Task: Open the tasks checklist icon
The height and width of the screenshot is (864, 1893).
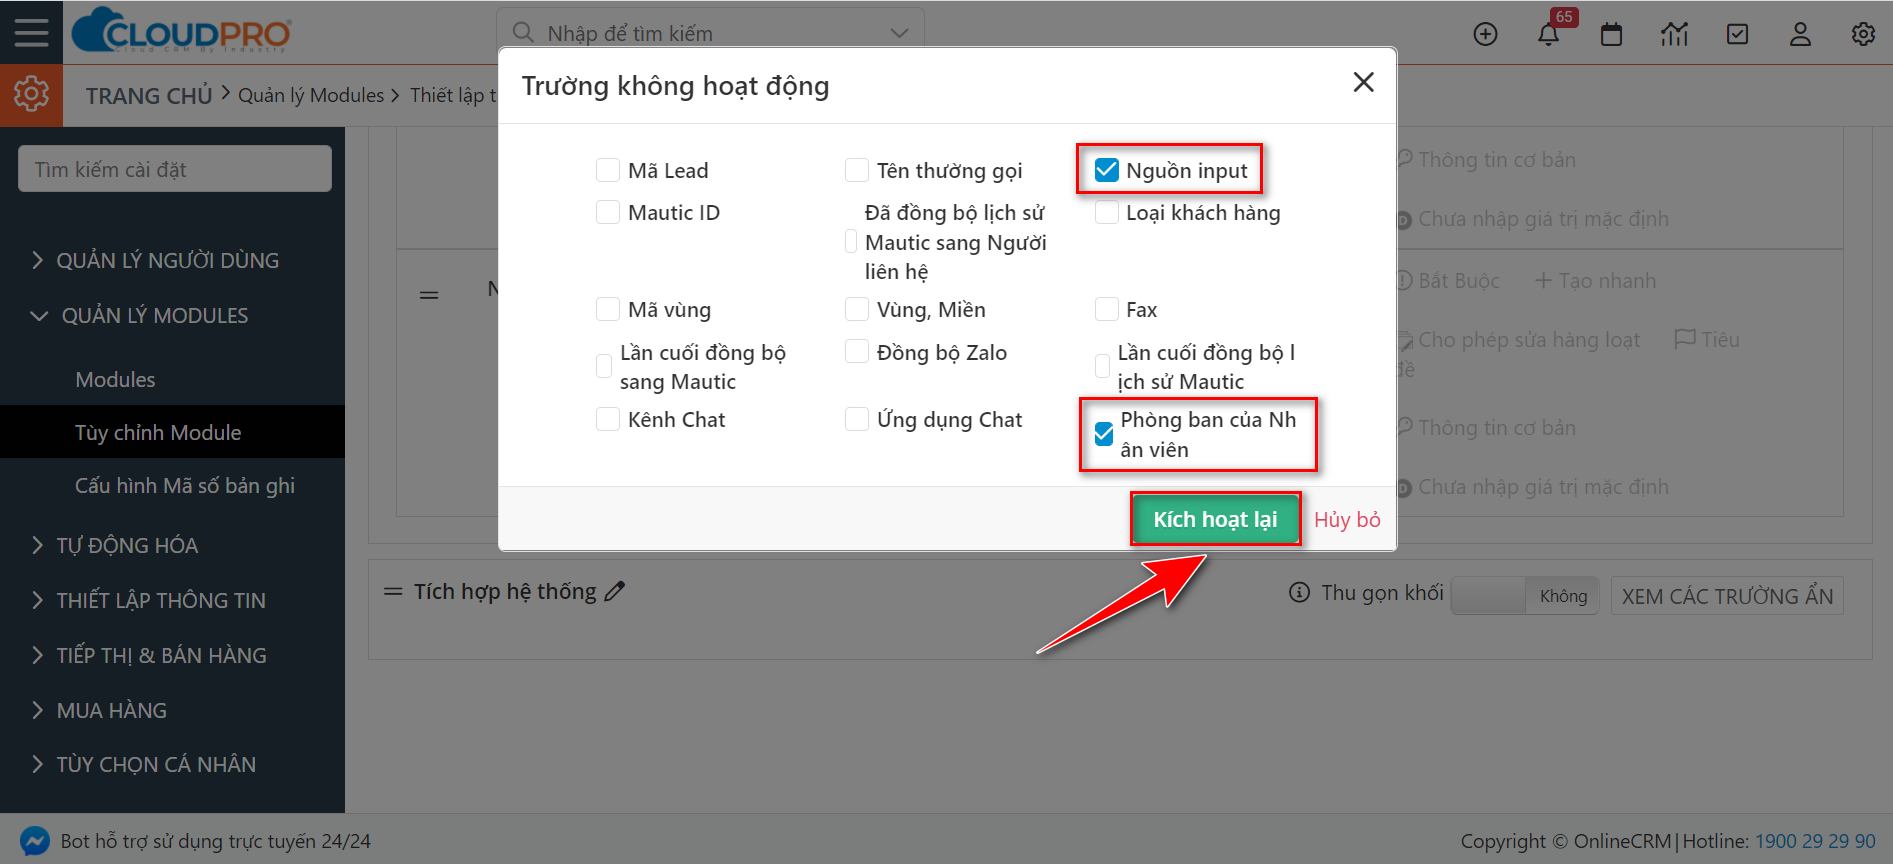Action: coord(1738,34)
